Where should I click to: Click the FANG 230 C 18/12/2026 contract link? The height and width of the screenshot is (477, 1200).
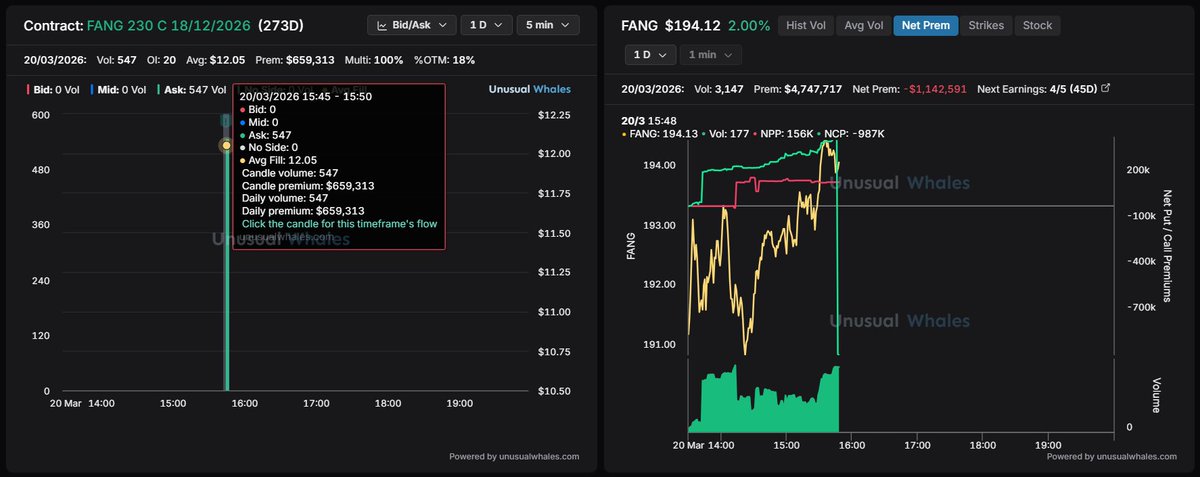(x=168, y=25)
